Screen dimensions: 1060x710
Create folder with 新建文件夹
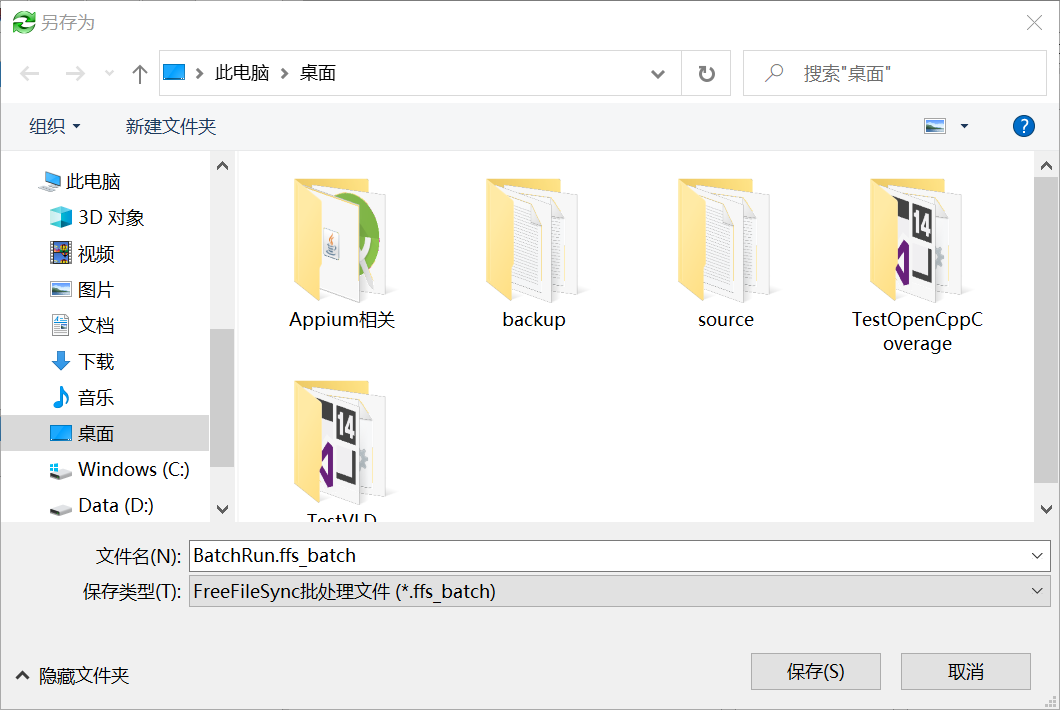point(170,126)
